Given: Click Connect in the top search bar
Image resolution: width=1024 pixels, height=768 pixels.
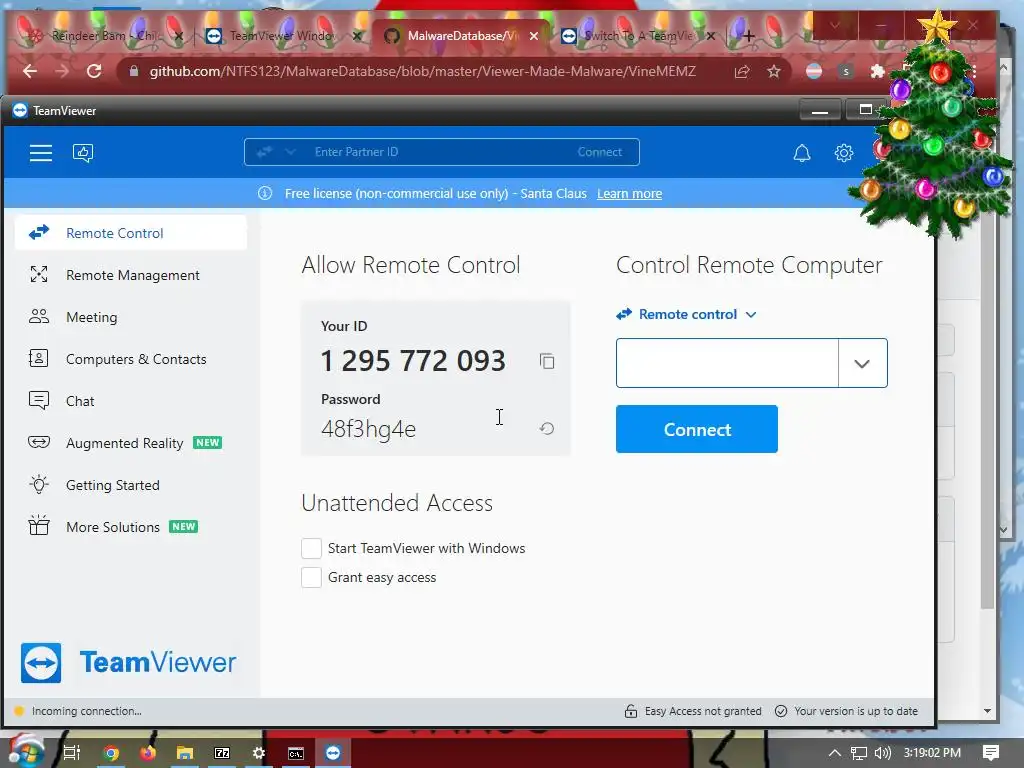Looking at the screenshot, I should 600,152.
